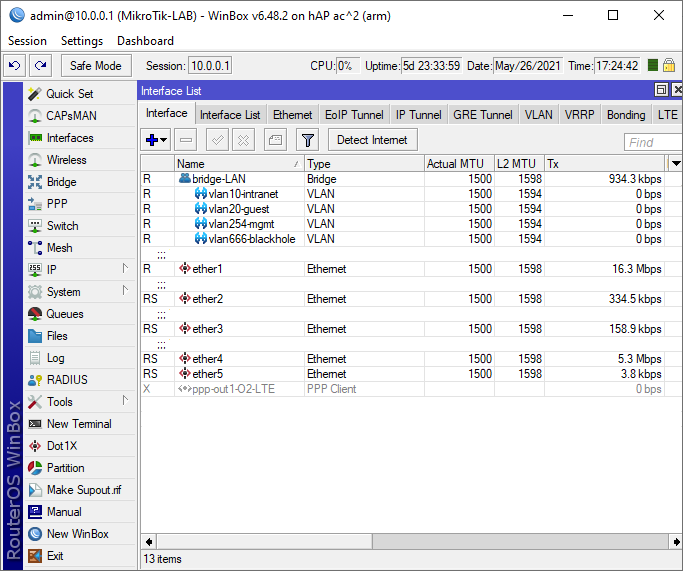Switch to the VRRP tab
This screenshot has height=571, width=683.
(x=579, y=115)
